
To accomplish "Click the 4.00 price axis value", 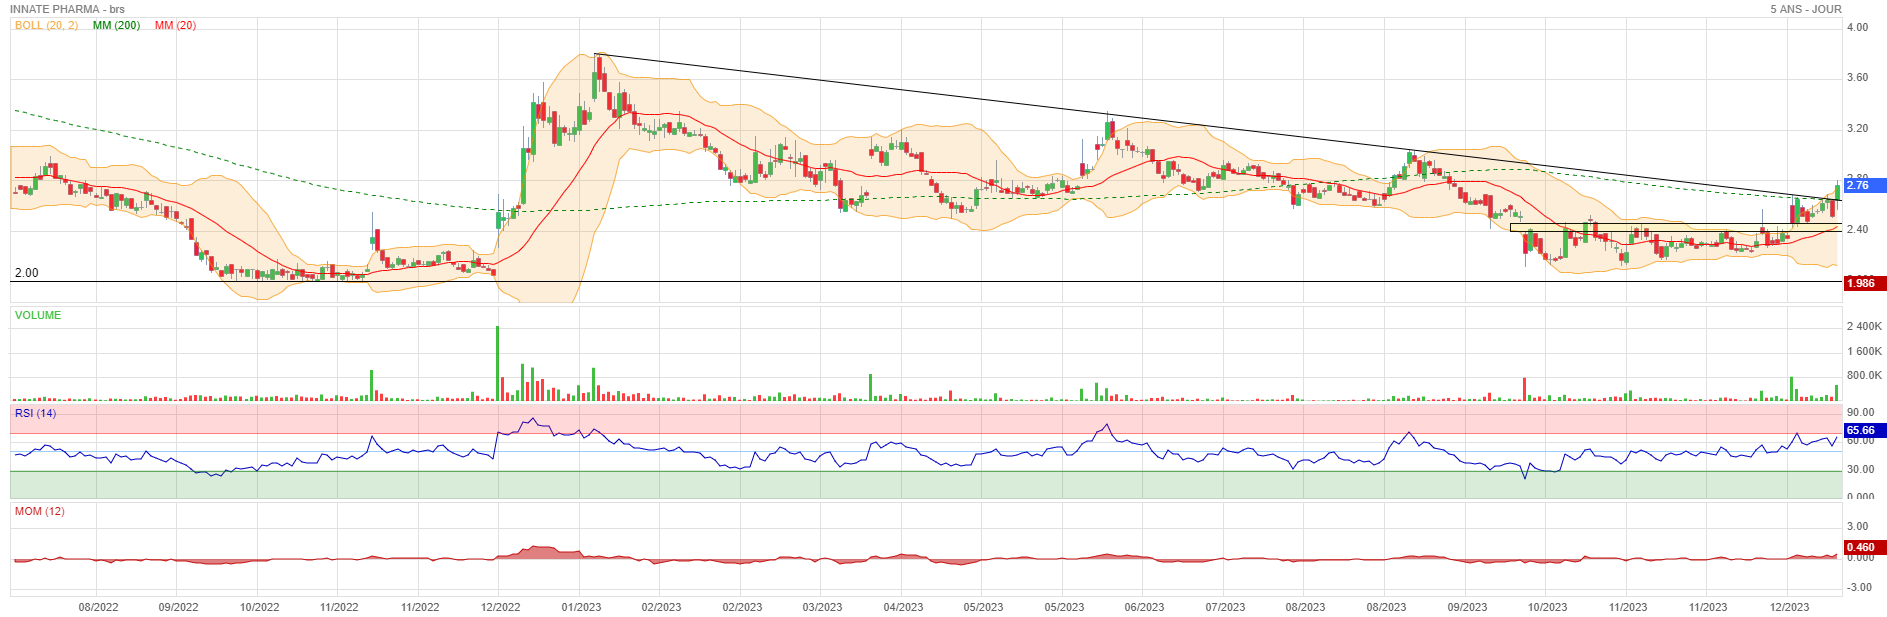I will [1857, 27].
